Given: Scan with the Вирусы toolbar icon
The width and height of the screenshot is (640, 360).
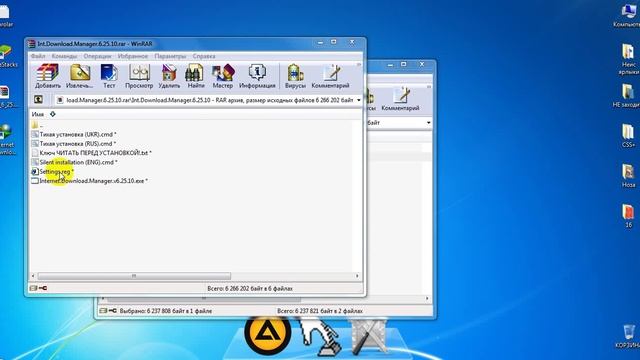Looking at the screenshot, I should click(295, 76).
